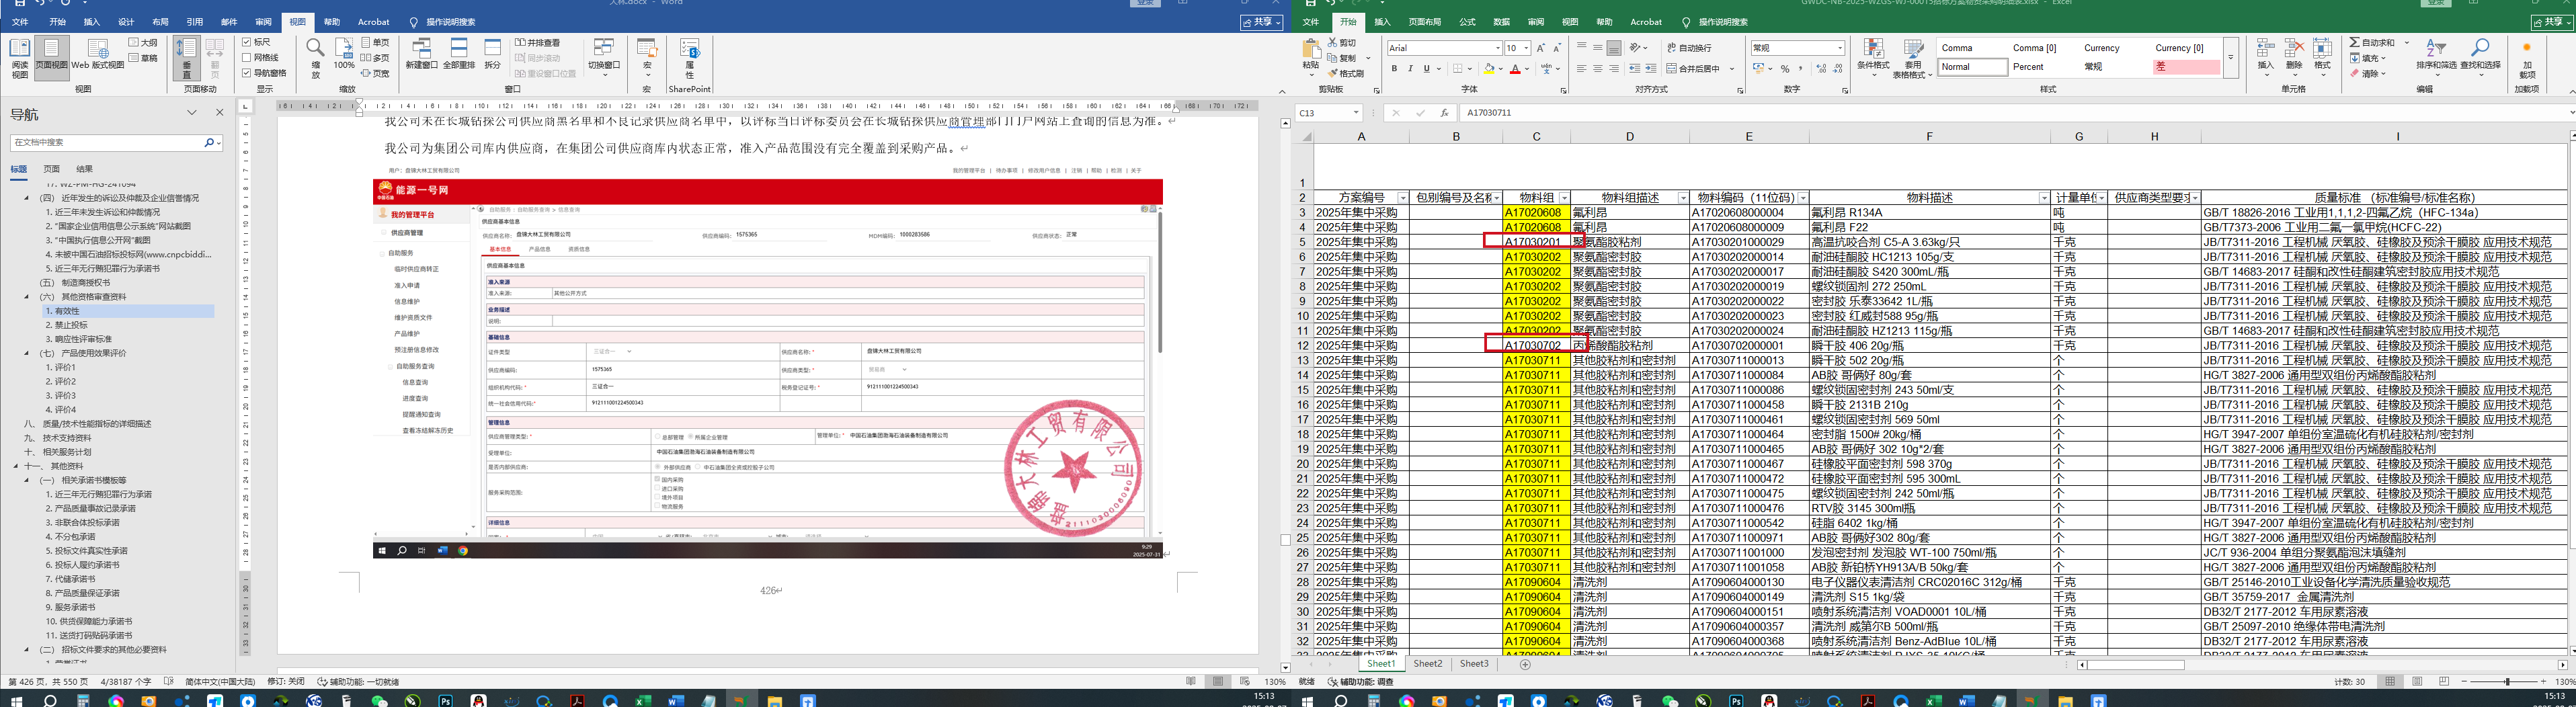This screenshot has height=707, width=2576.
Task: Toggle the 导航窗格 navigation pane checkbox
Action: click(247, 73)
